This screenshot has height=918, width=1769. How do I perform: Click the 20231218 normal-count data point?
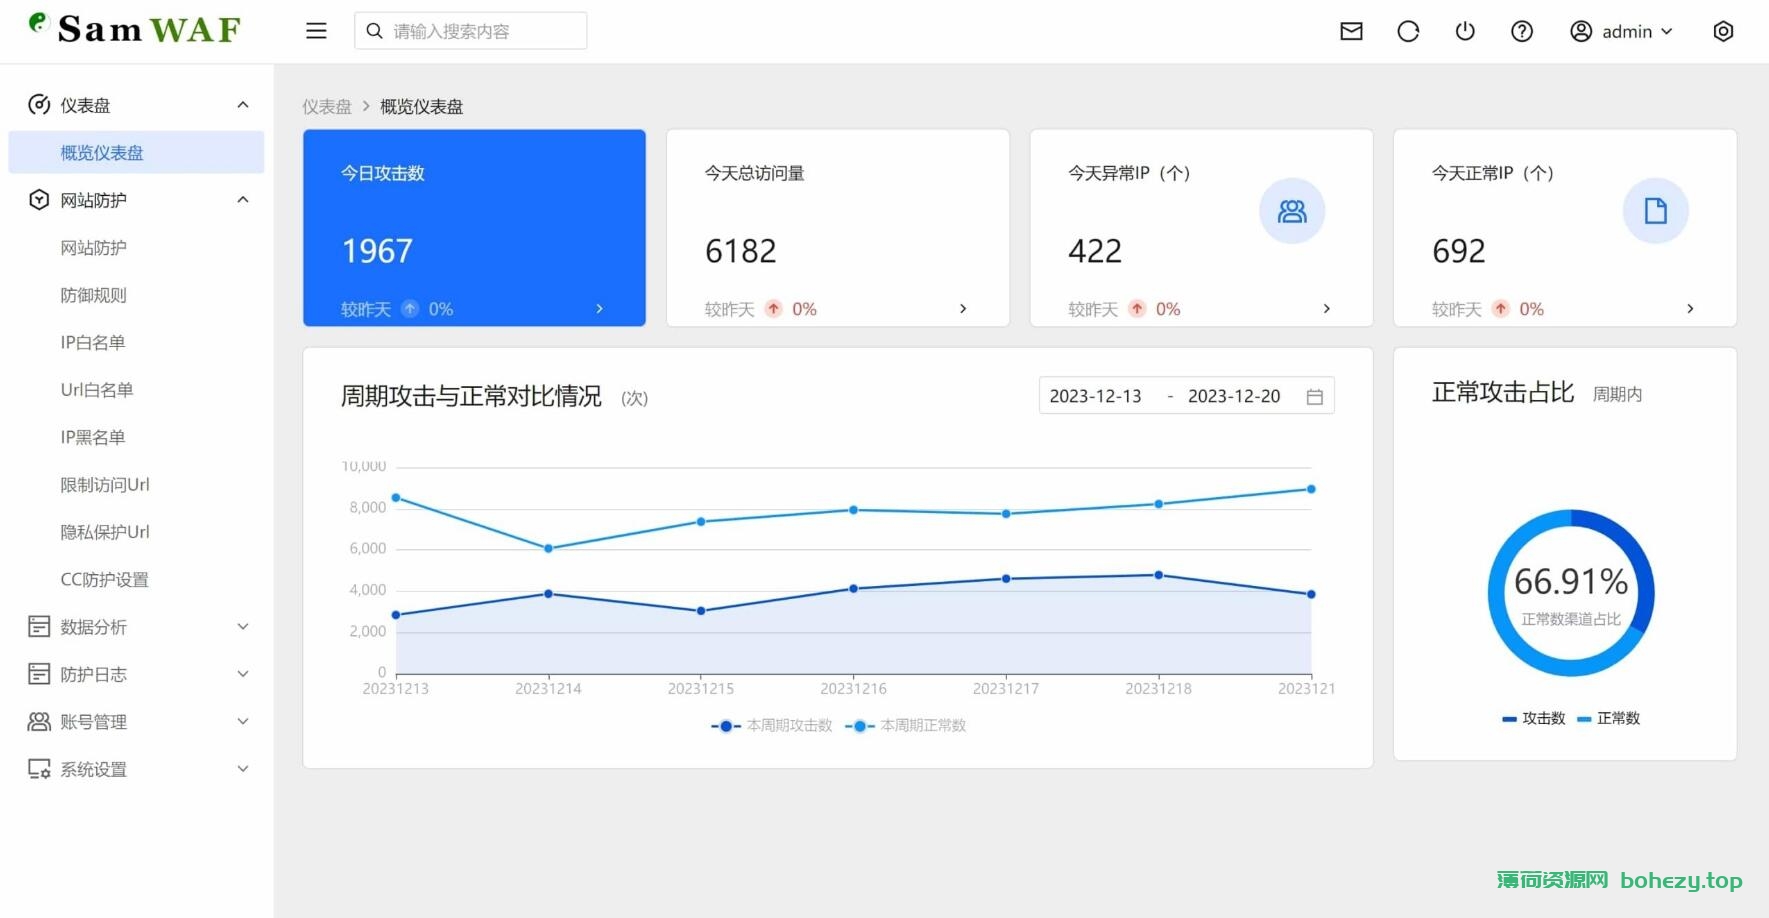tap(1159, 504)
